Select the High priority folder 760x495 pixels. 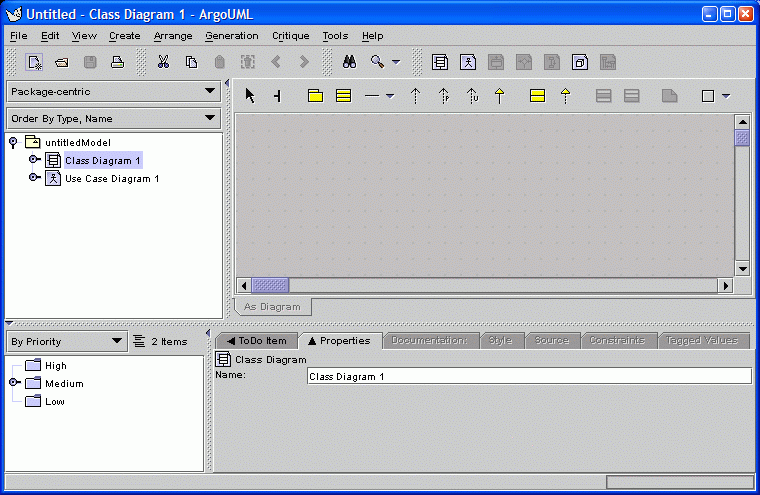pyautogui.click(x=56, y=366)
